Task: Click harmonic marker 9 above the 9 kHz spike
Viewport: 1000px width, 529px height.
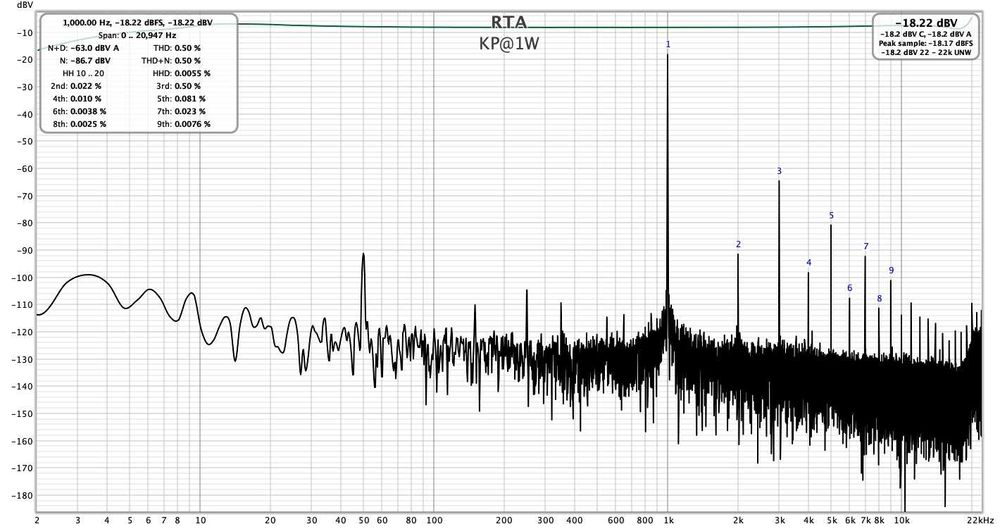Action: pyautogui.click(x=891, y=271)
